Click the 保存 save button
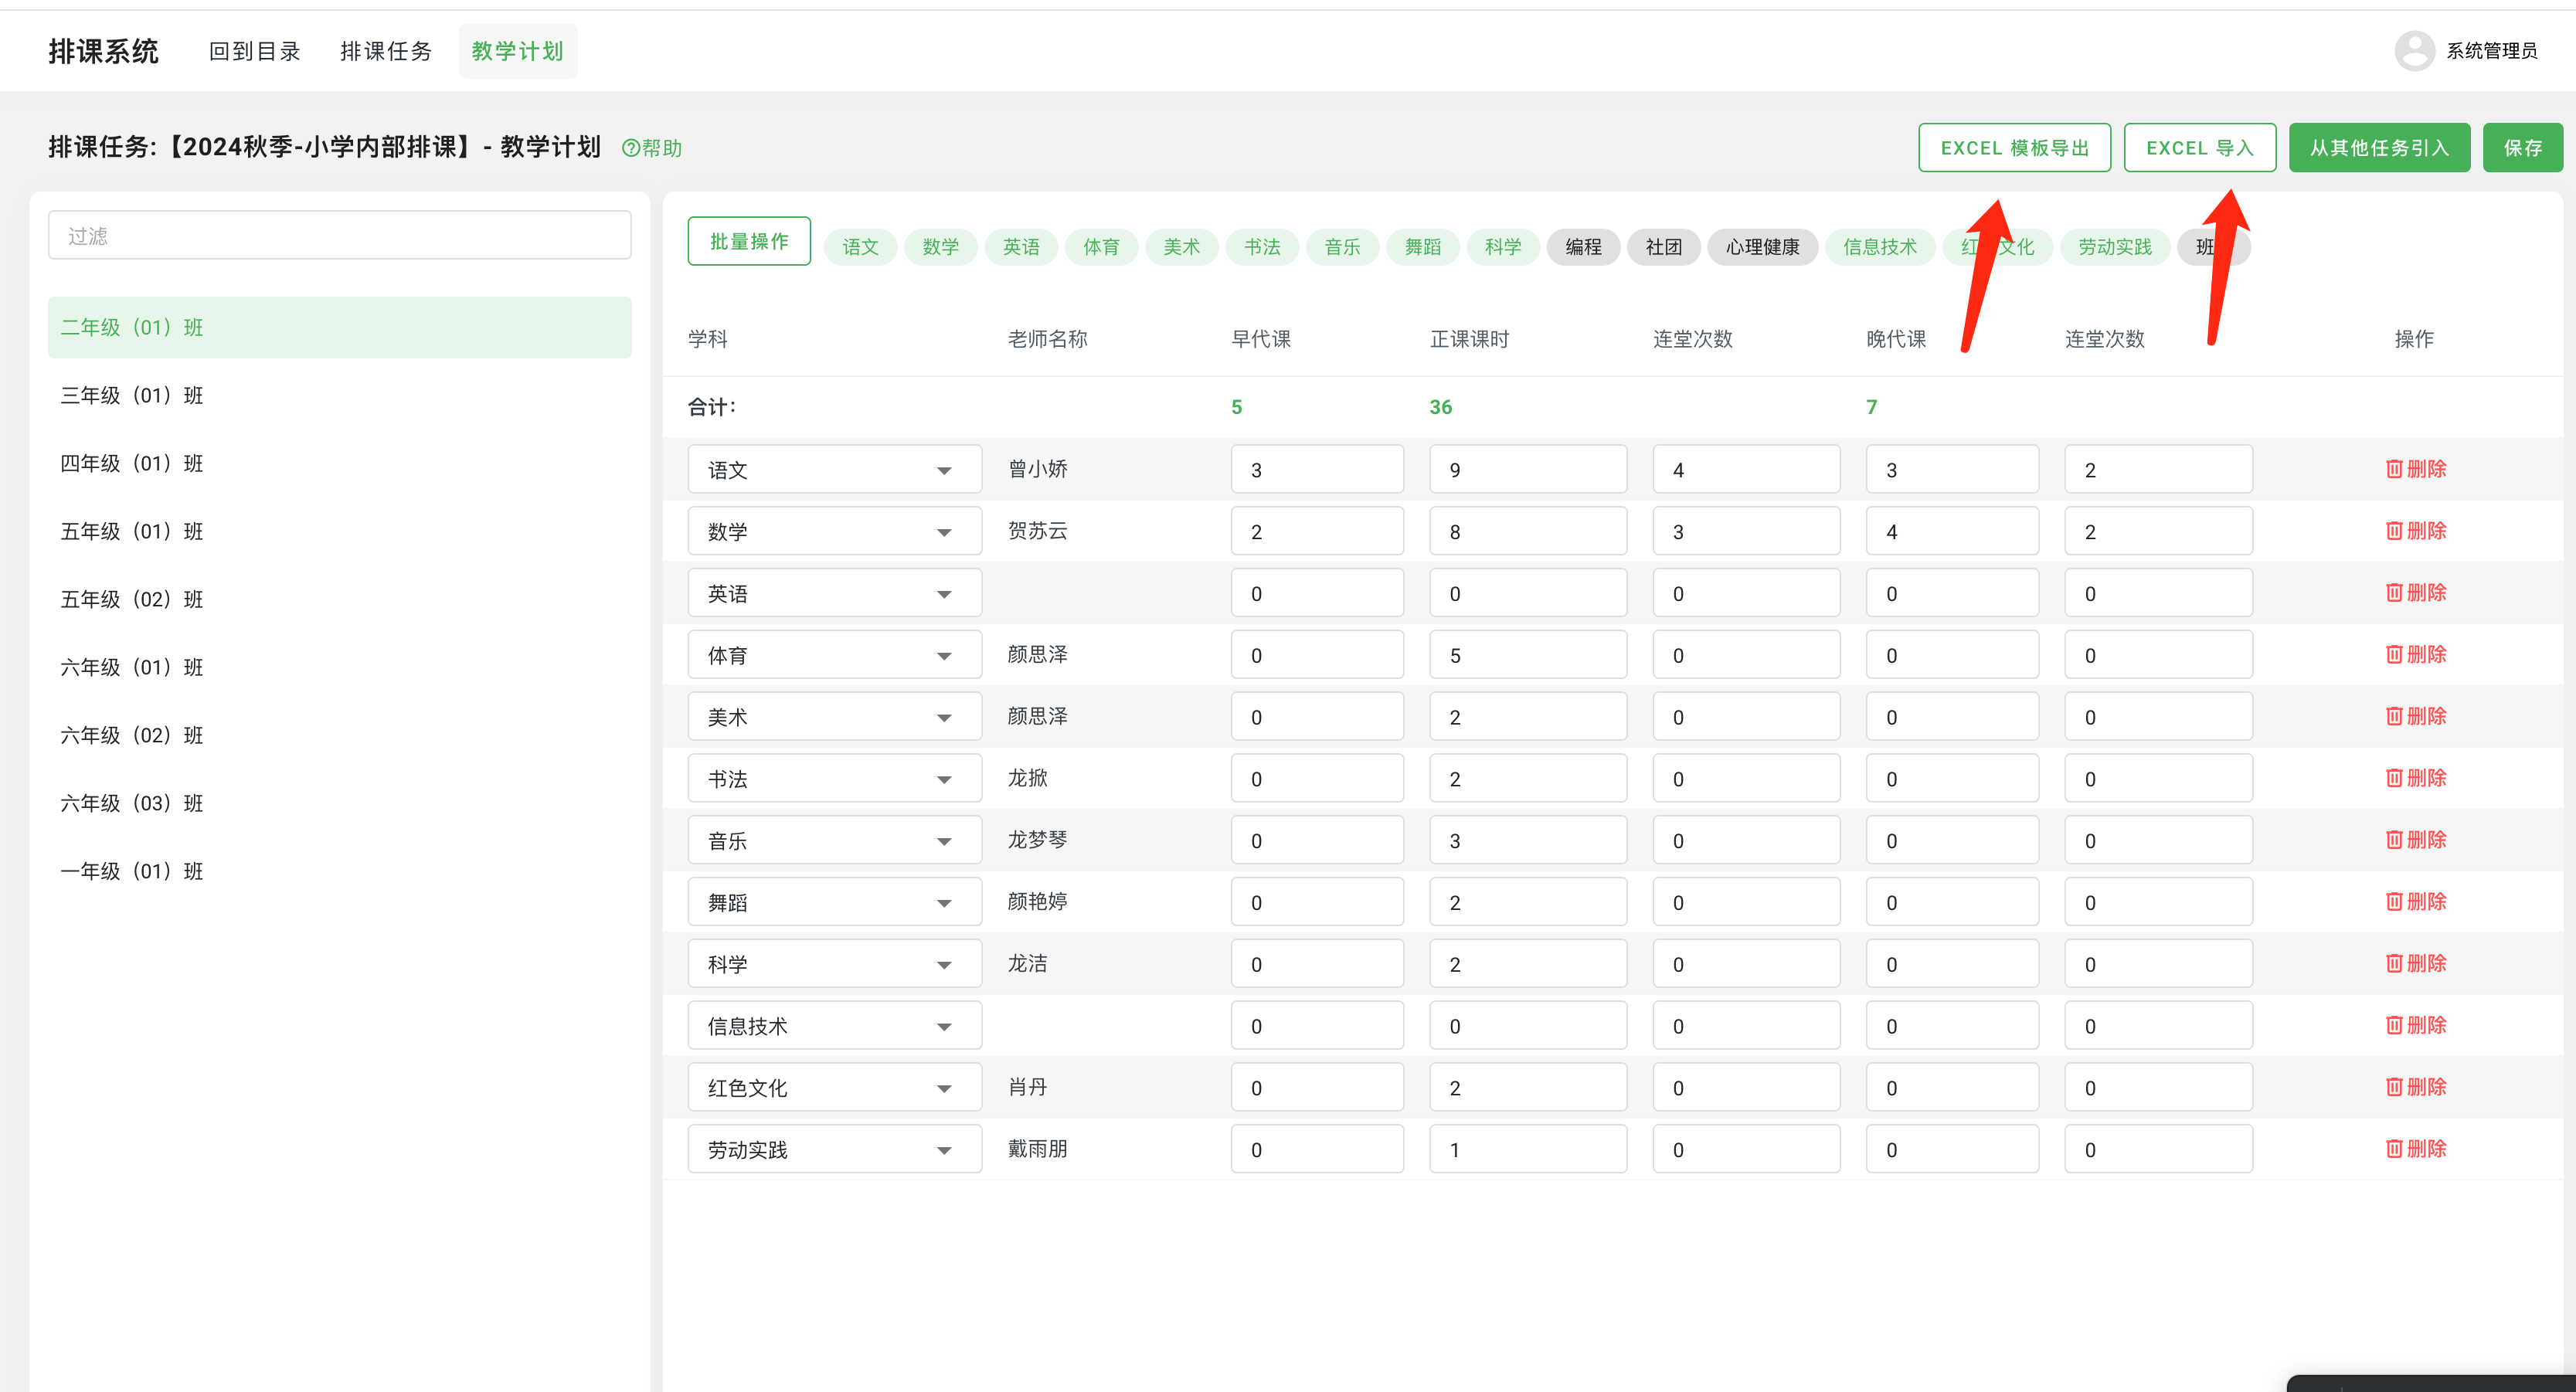Screen dimensions: 2576x1392 coord(2522,147)
